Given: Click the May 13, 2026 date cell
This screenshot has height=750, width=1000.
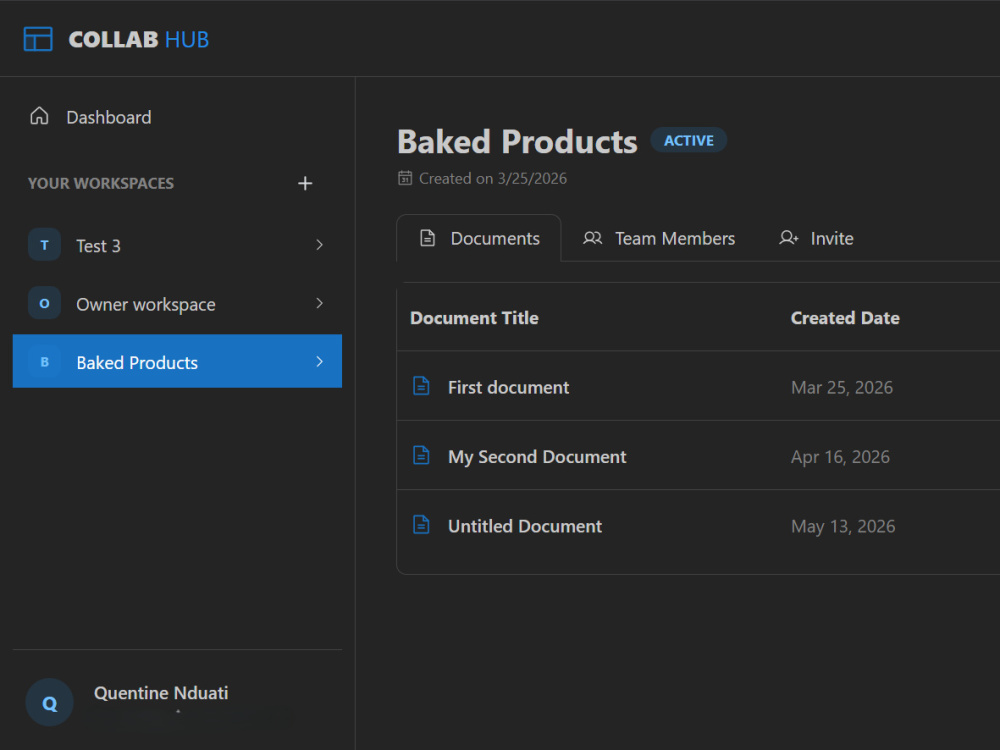Looking at the screenshot, I should point(843,526).
